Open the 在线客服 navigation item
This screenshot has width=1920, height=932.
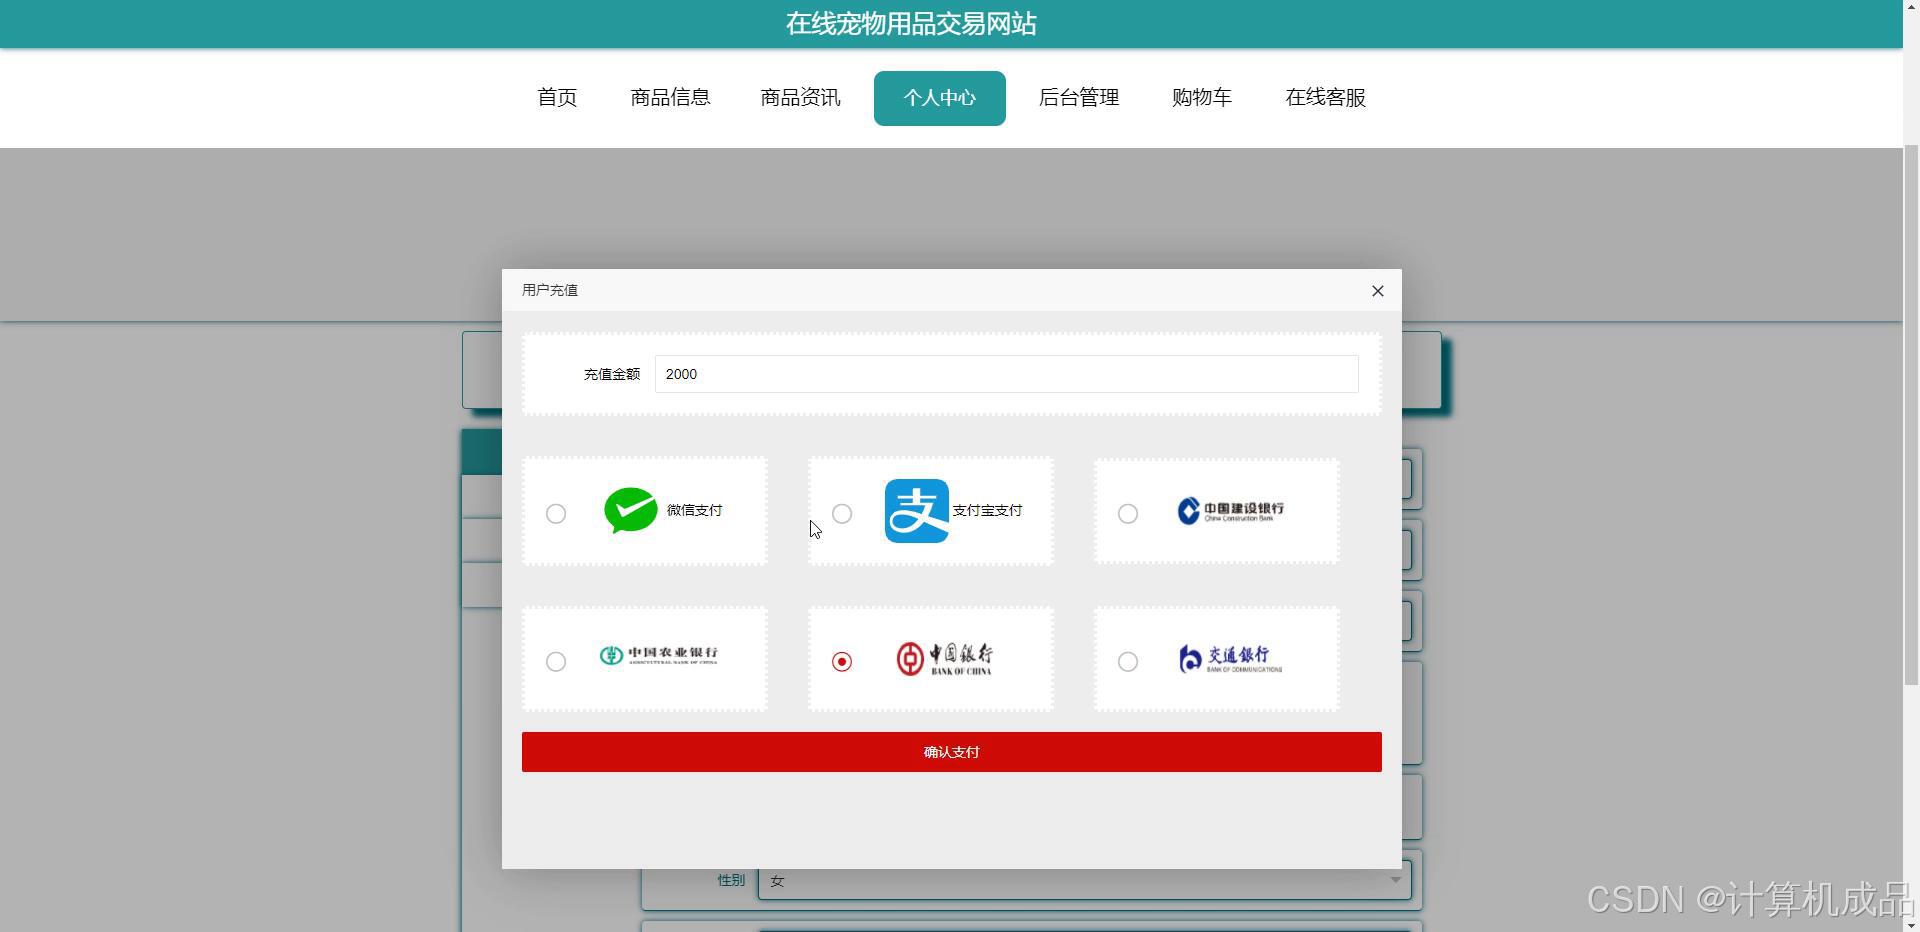click(x=1326, y=98)
